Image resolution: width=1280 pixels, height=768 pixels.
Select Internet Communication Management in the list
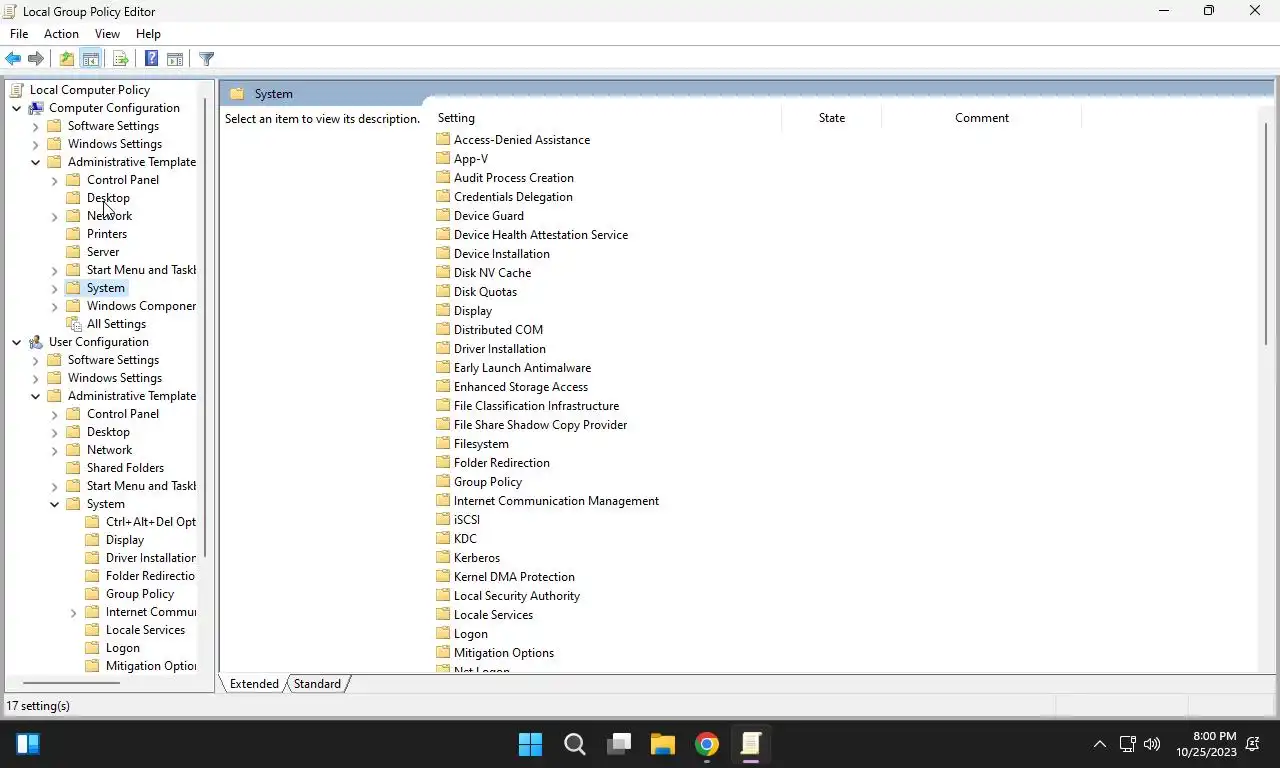(x=556, y=501)
